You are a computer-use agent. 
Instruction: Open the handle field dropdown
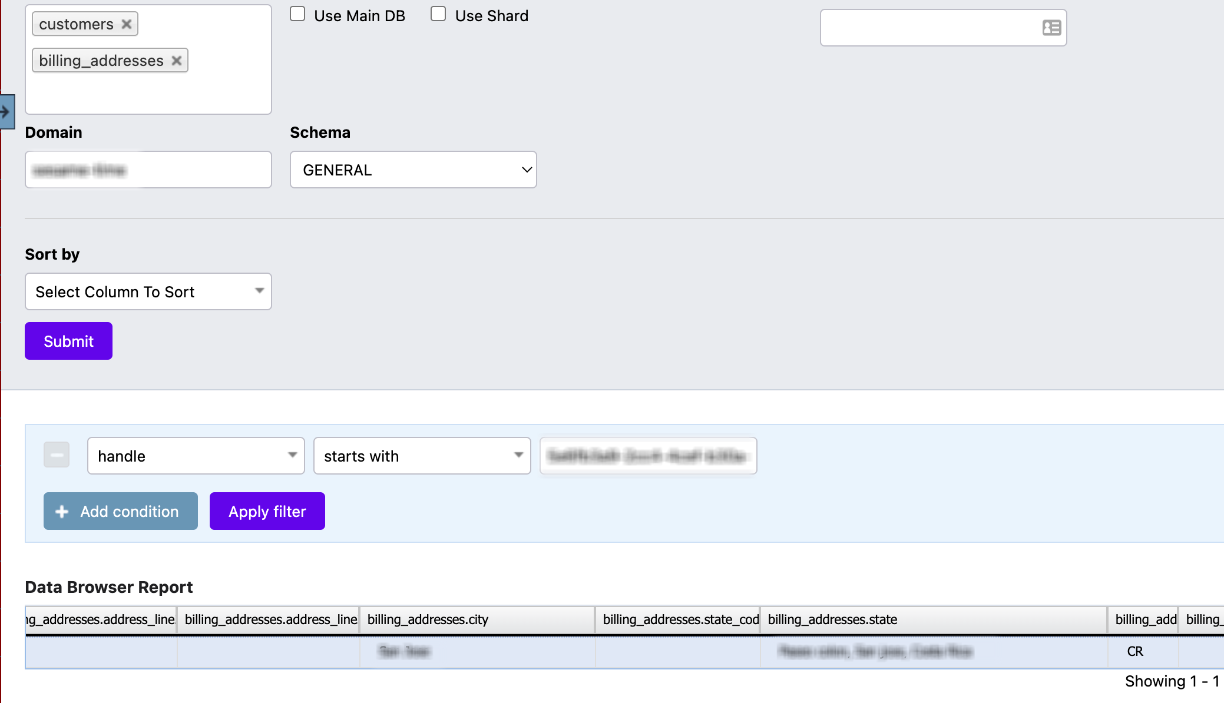coord(196,456)
